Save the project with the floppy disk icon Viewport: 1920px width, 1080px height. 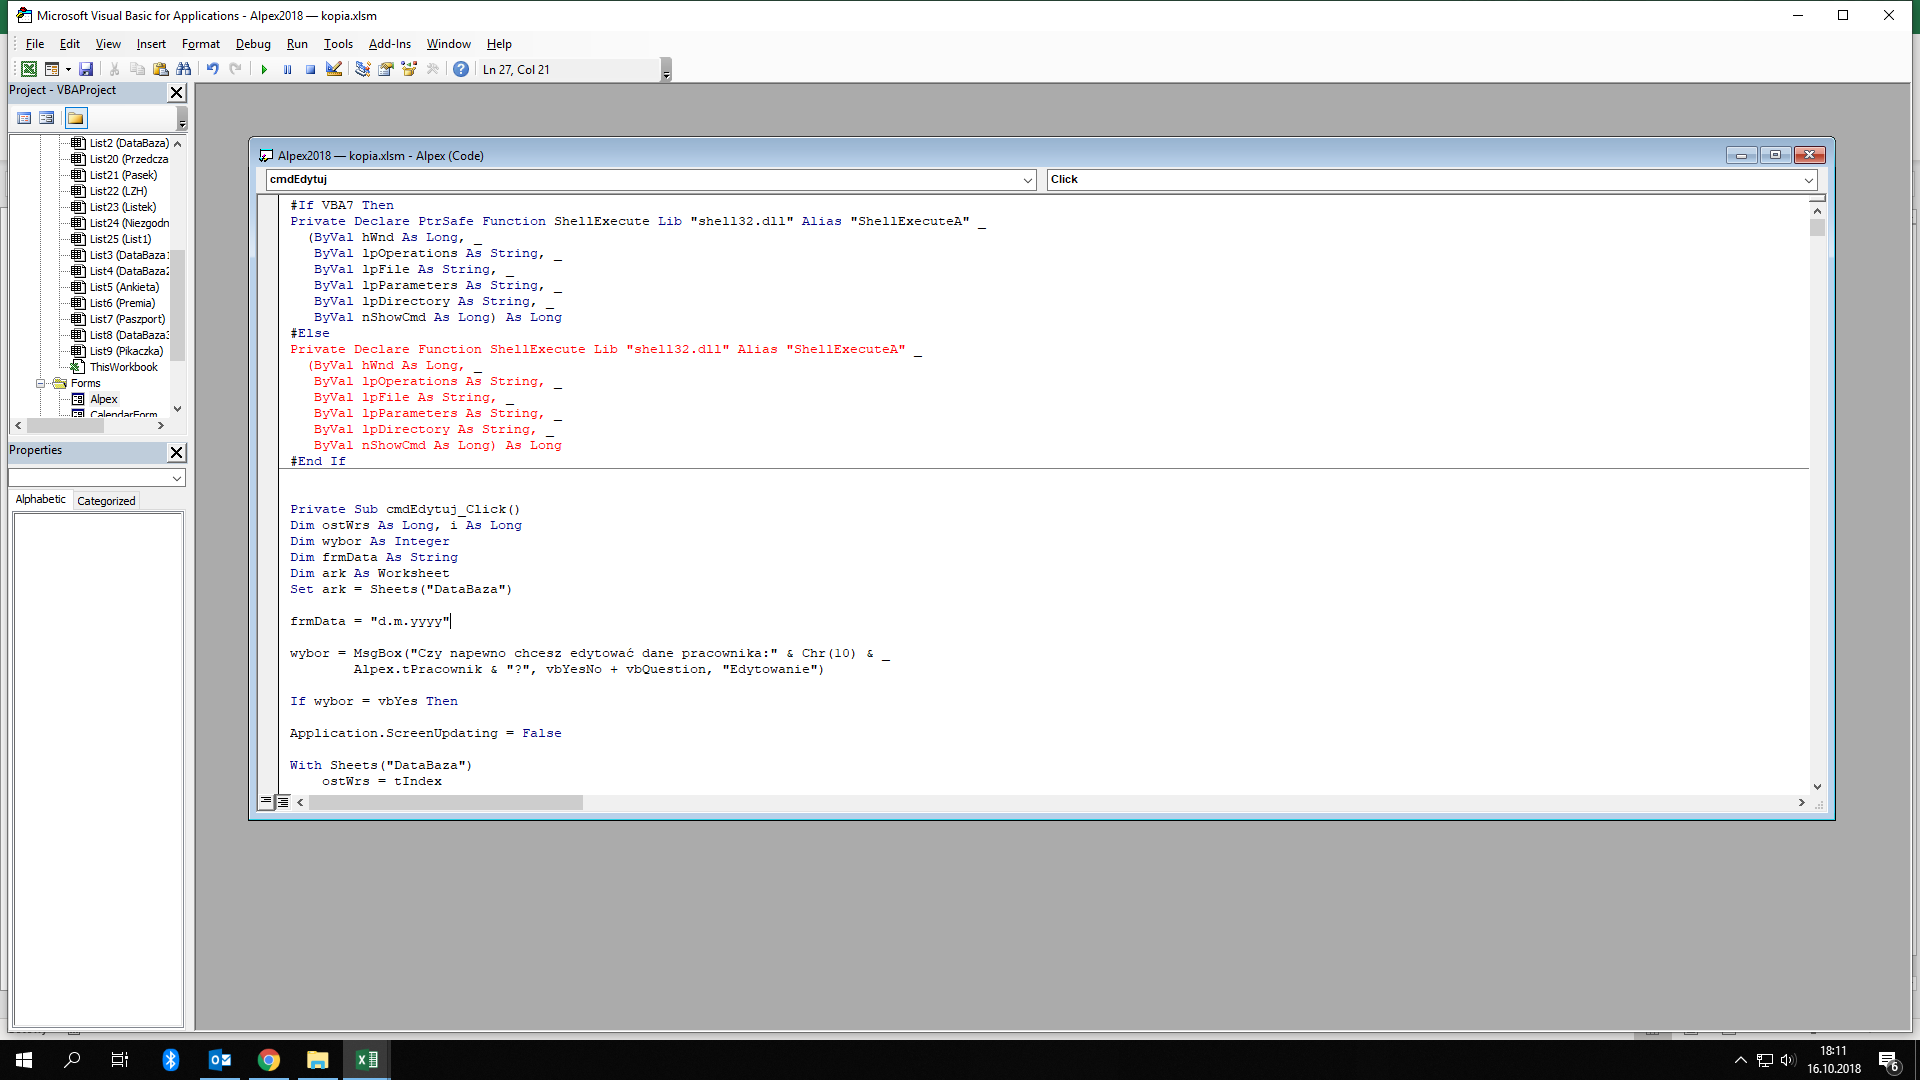pos(86,69)
